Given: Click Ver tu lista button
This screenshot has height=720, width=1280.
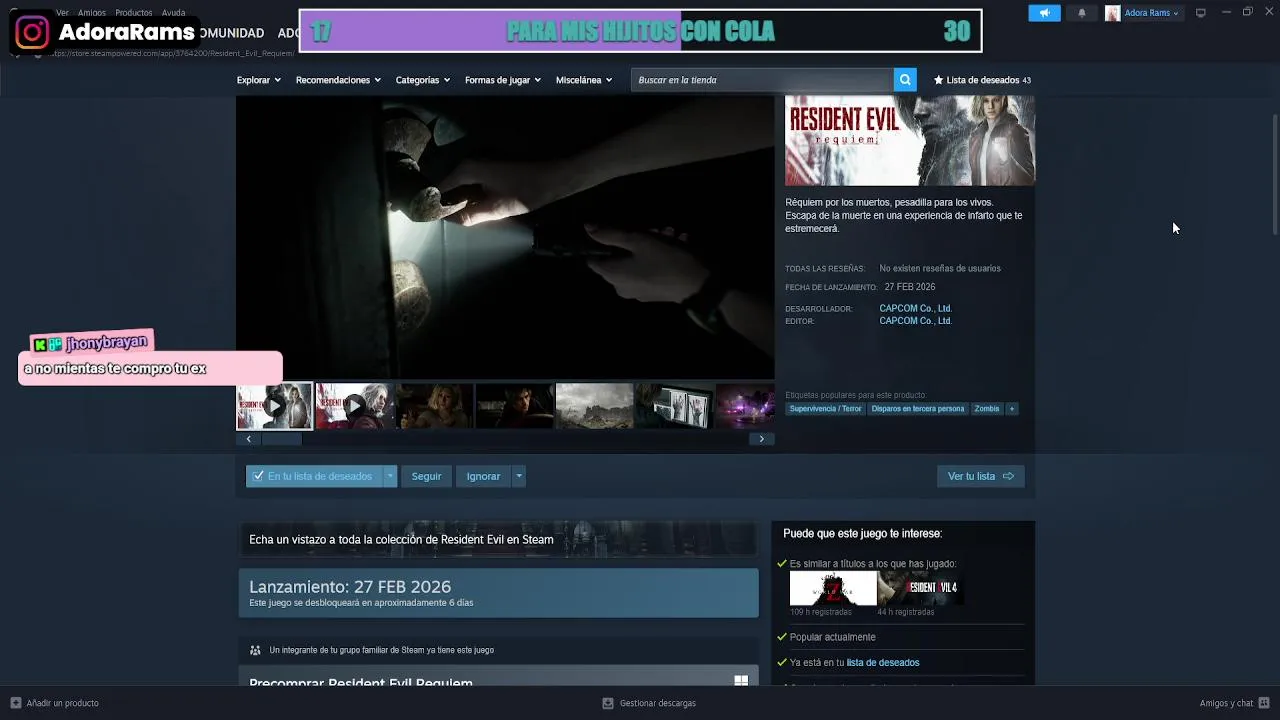Looking at the screenshot, I should (980, 476).
